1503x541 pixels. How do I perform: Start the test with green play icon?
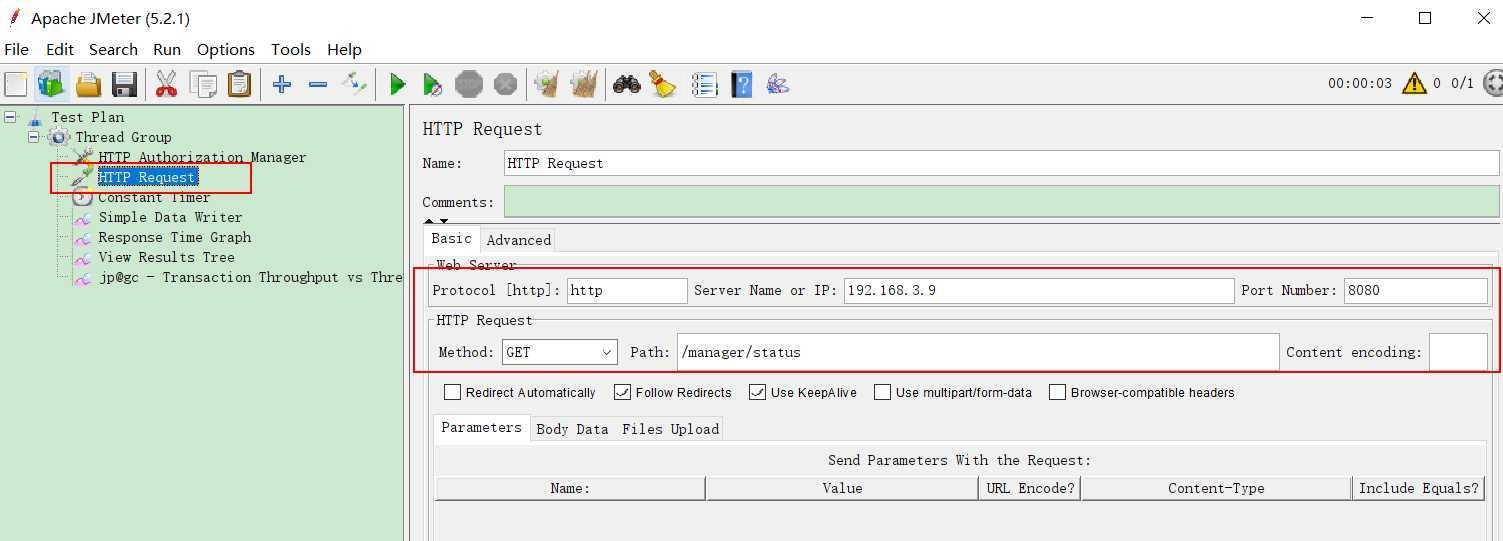click(397, 84)
